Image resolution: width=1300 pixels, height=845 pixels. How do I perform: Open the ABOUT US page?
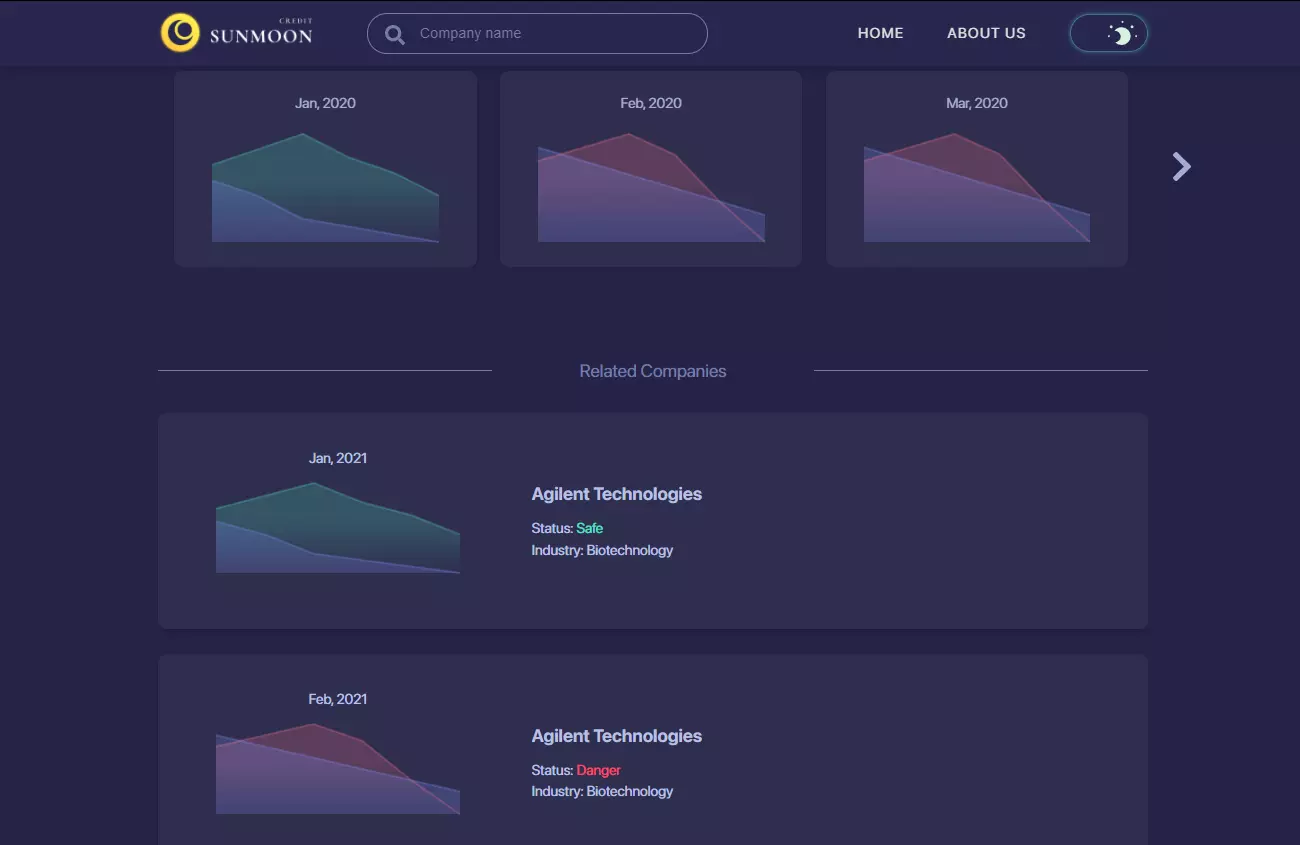click(986, 33)
